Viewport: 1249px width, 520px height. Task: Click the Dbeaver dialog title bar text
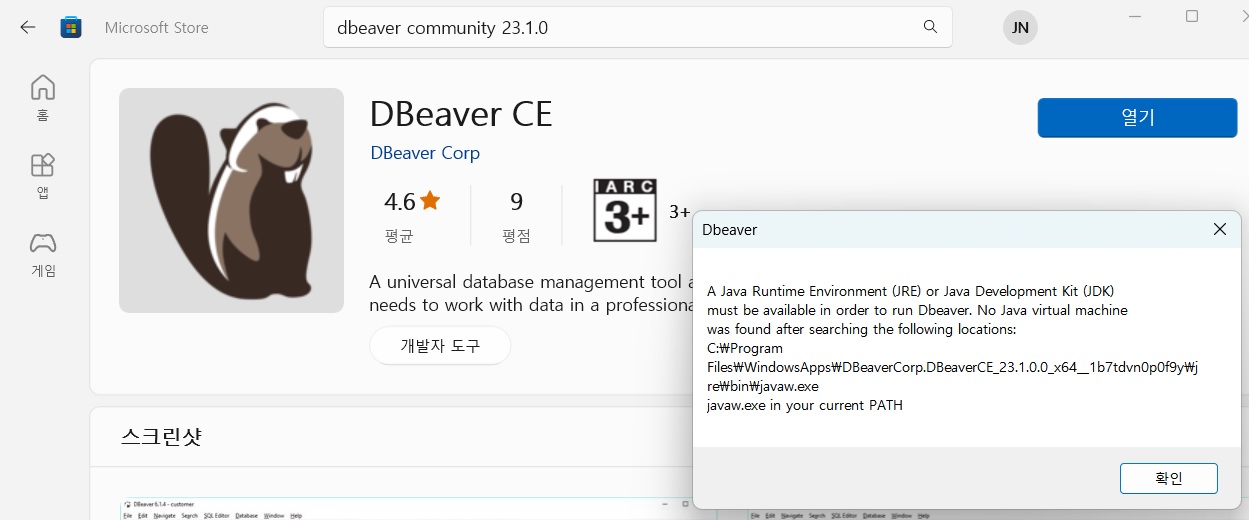click(729, 229)
